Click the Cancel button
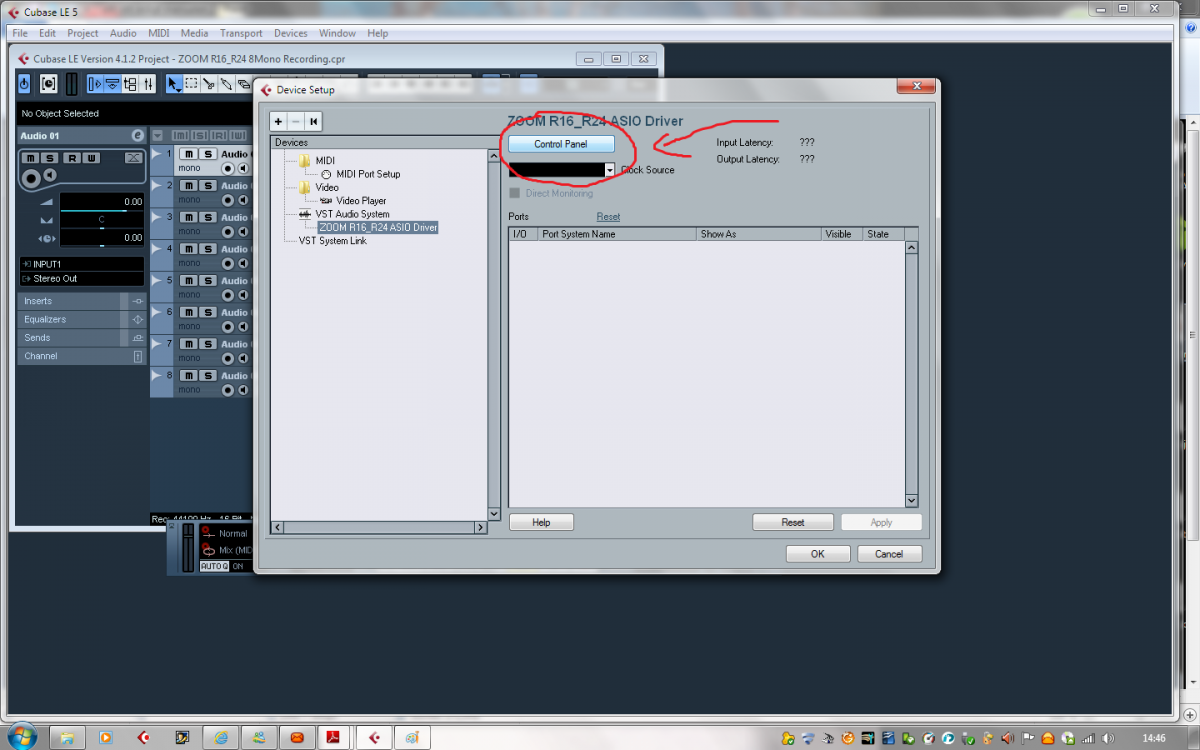Screen dimensions: 1200x750 click(889, 554)
